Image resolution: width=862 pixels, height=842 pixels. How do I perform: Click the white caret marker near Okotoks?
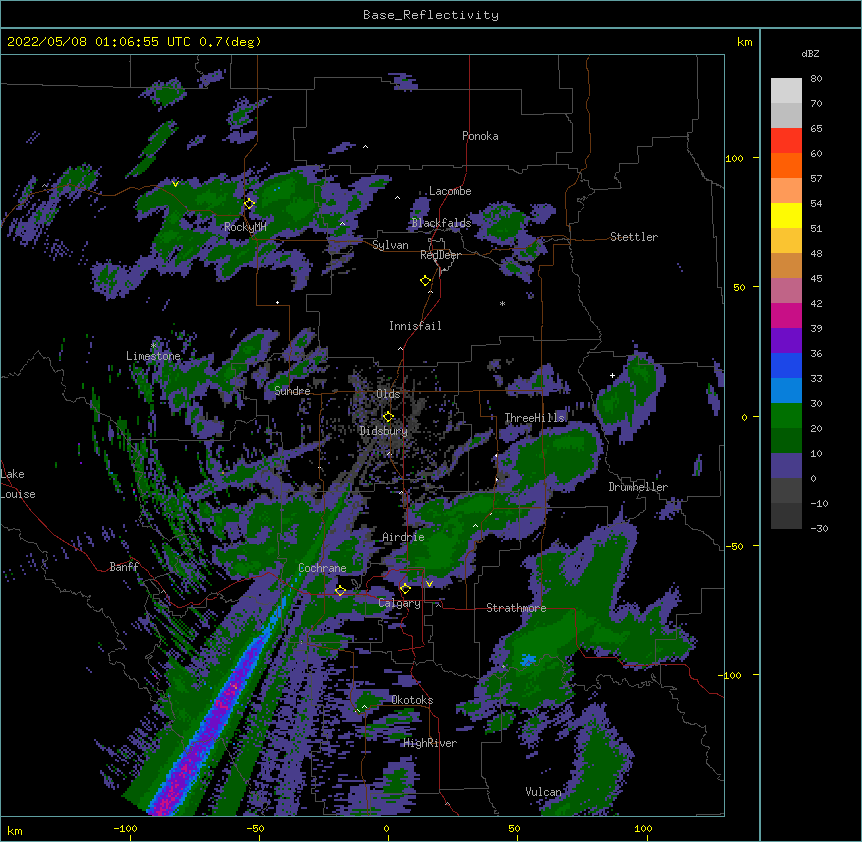[364, 707]
